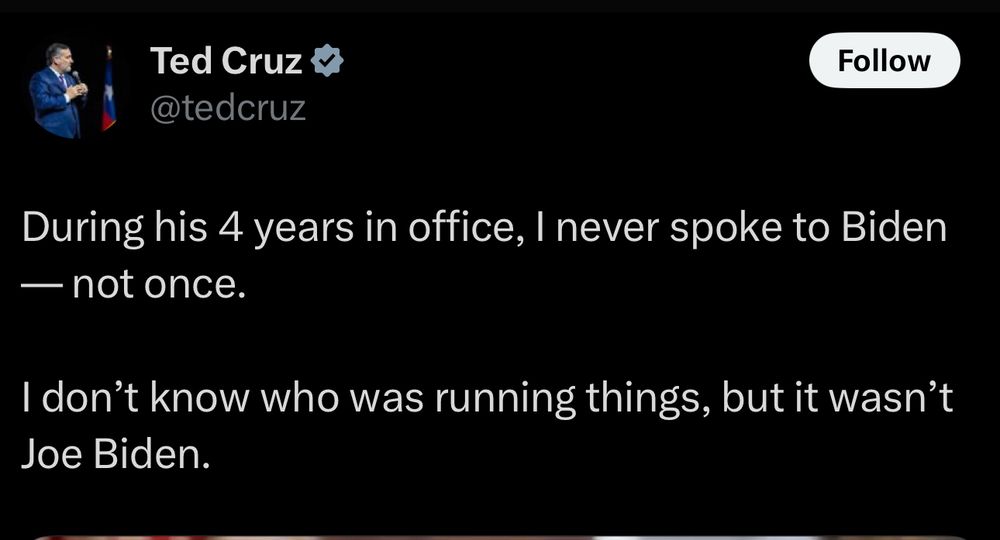The height and width of the screenshot is (540, 1000).
Task: Click the line 'I don't know who was running'
Action: pos(487,398)
